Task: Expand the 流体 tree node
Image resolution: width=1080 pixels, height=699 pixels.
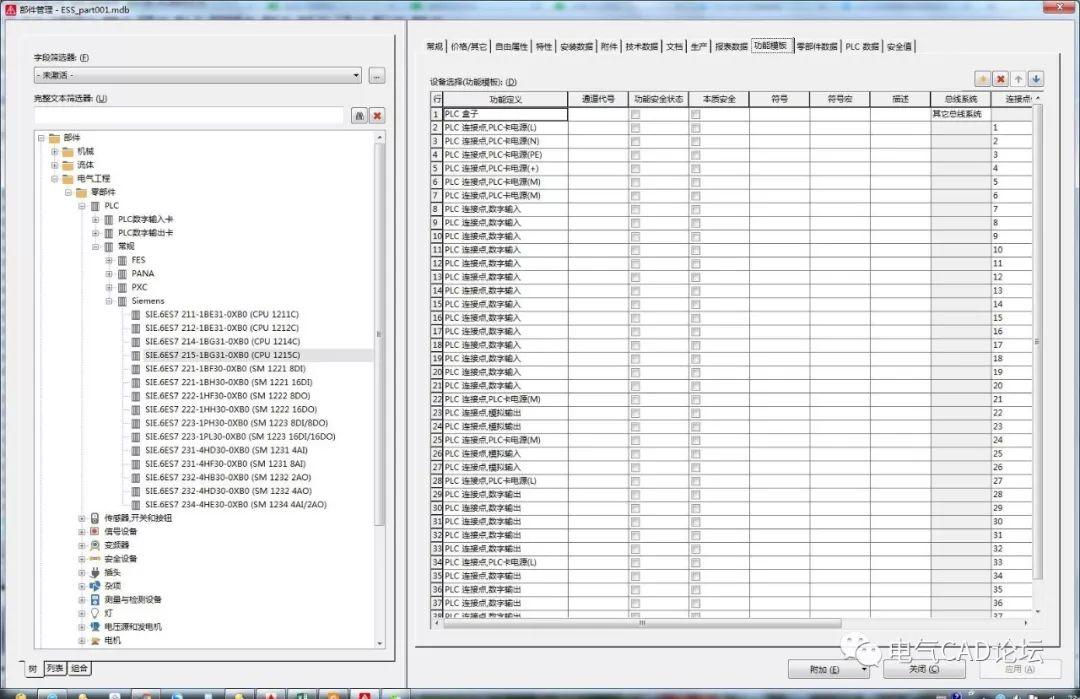Action: 54,165
